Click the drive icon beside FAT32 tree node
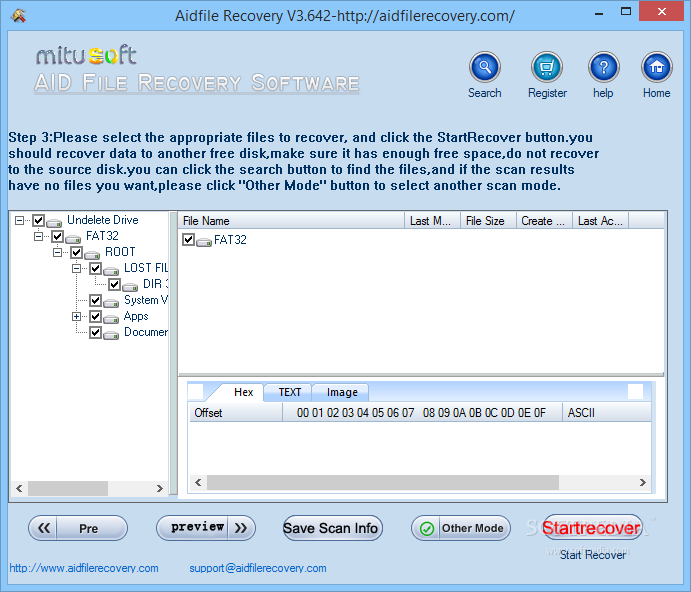The width and height of the screenshot is (691, 592). pos(73,238)
